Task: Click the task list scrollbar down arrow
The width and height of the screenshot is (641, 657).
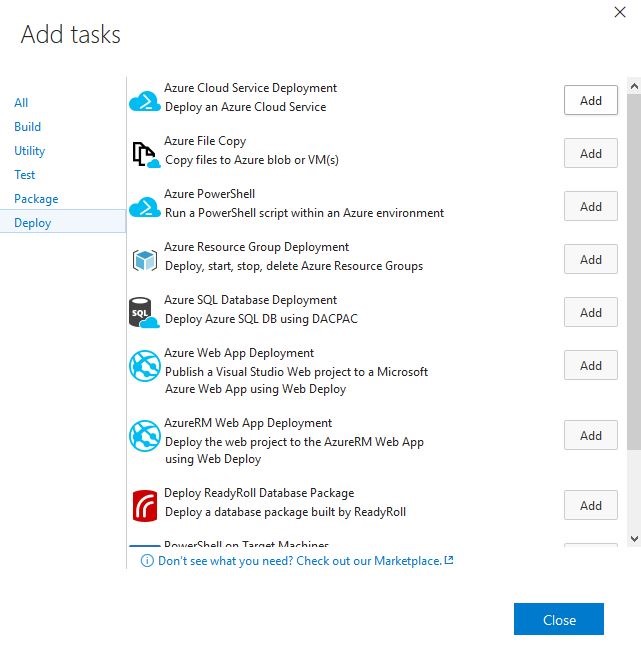Action: click(x=632, y=538)
